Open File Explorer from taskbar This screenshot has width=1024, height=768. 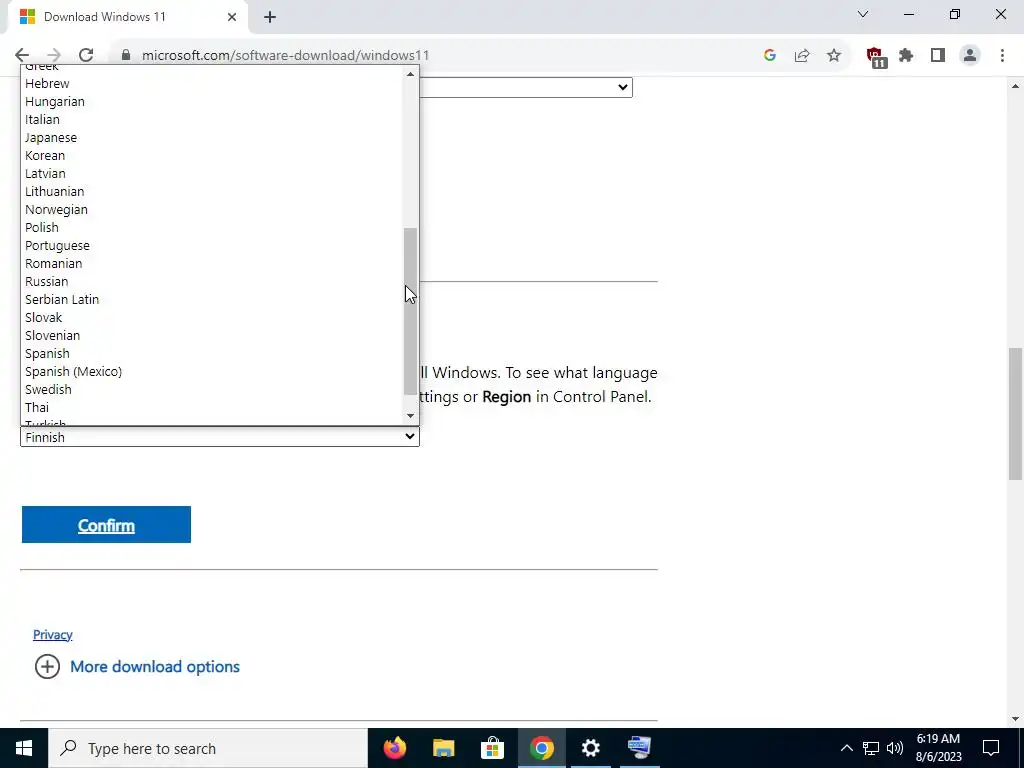coord(443,748)
